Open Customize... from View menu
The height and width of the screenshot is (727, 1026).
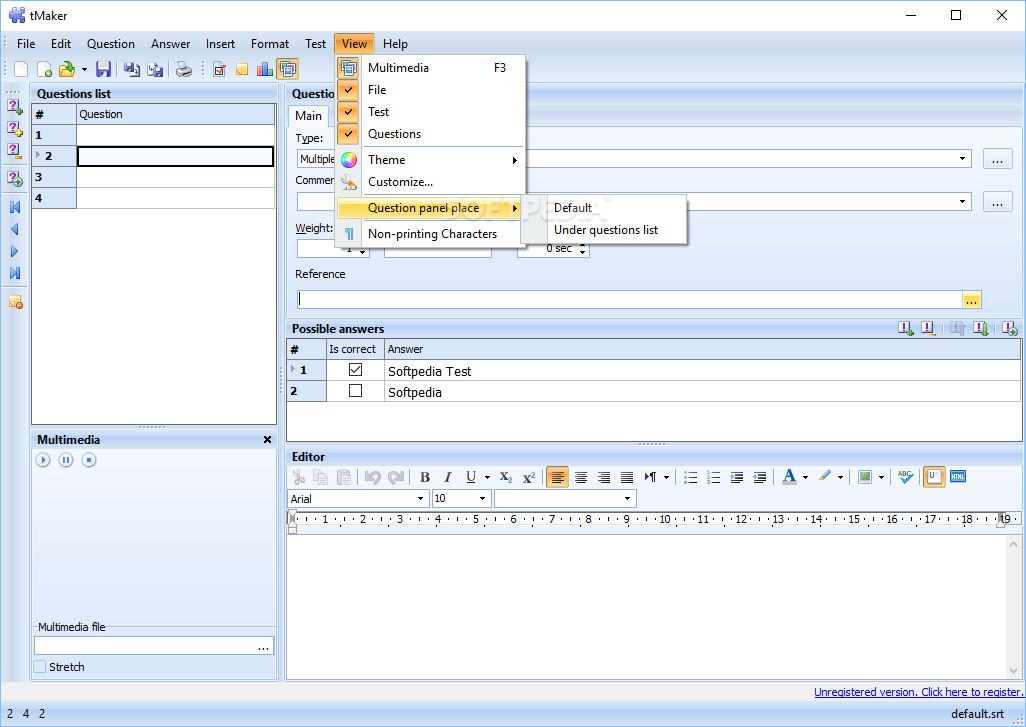coord(431,182)
